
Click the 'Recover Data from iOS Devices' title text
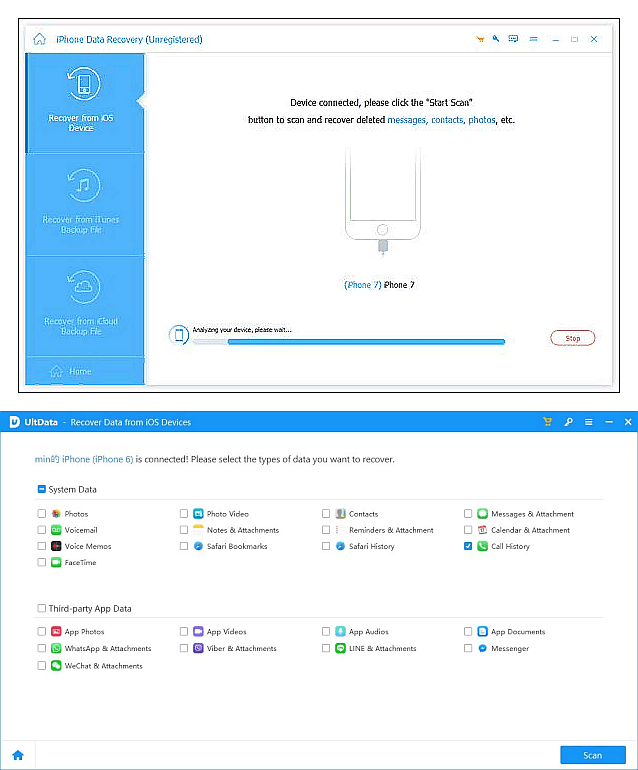click(131, 422)
